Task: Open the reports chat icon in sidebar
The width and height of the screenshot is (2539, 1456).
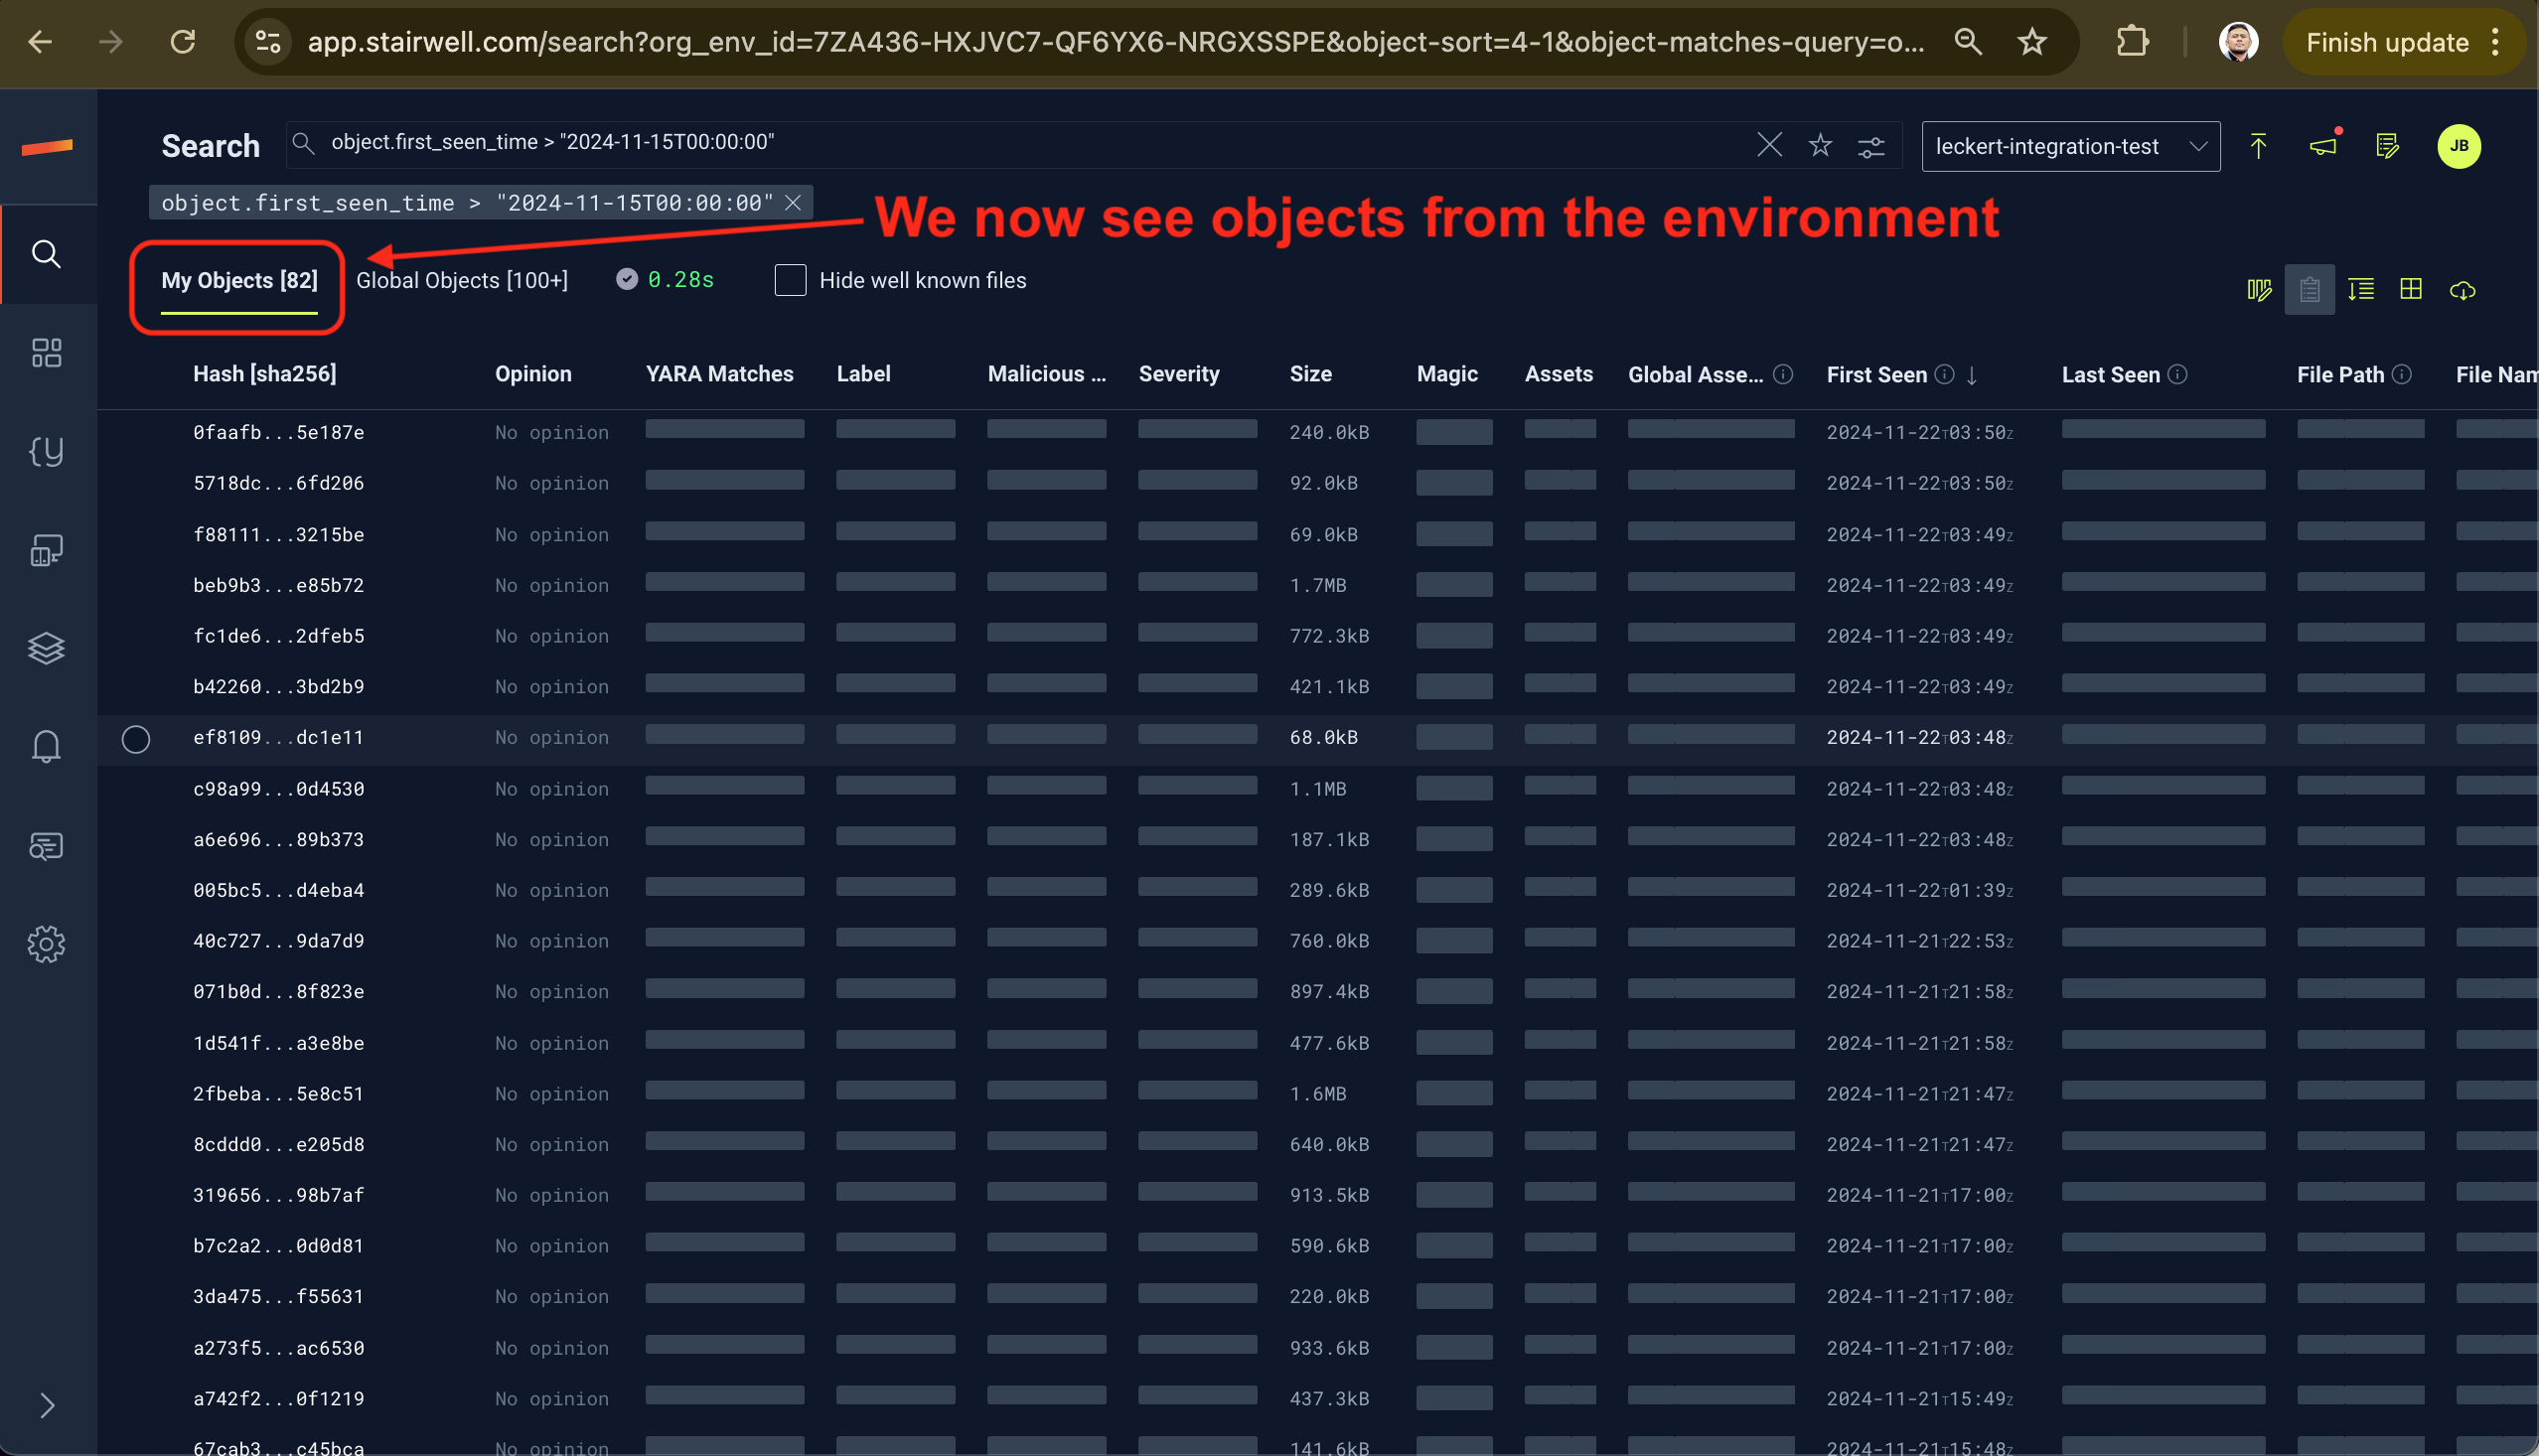Action: (x=46, y=846)
